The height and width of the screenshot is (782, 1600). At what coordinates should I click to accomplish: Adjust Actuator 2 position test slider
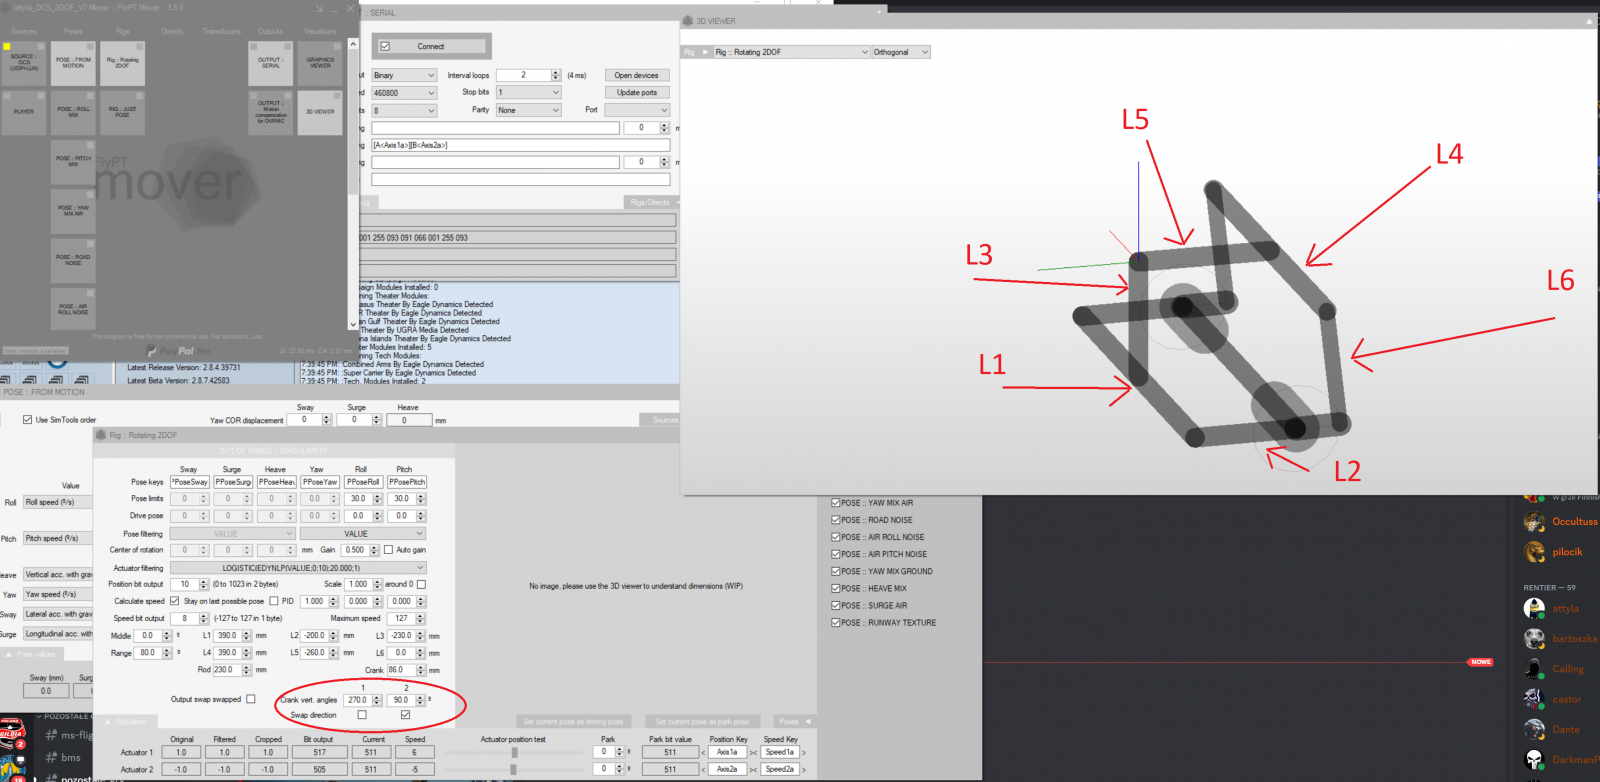[513, 769]
